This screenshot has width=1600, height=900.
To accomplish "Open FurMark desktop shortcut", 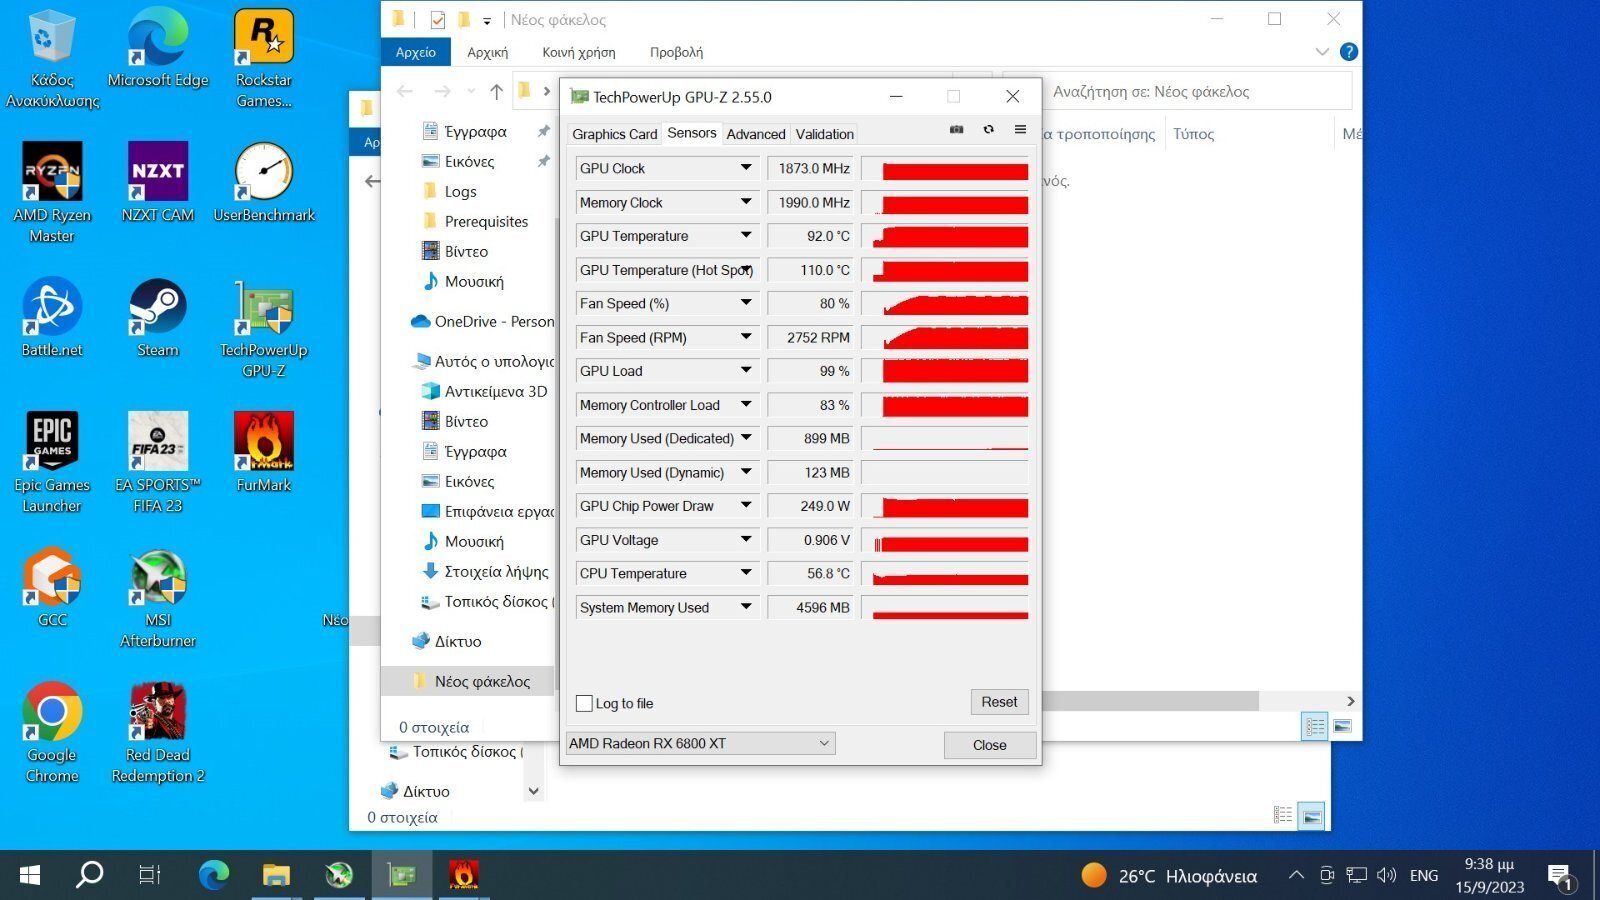I will tap(264, 453).
